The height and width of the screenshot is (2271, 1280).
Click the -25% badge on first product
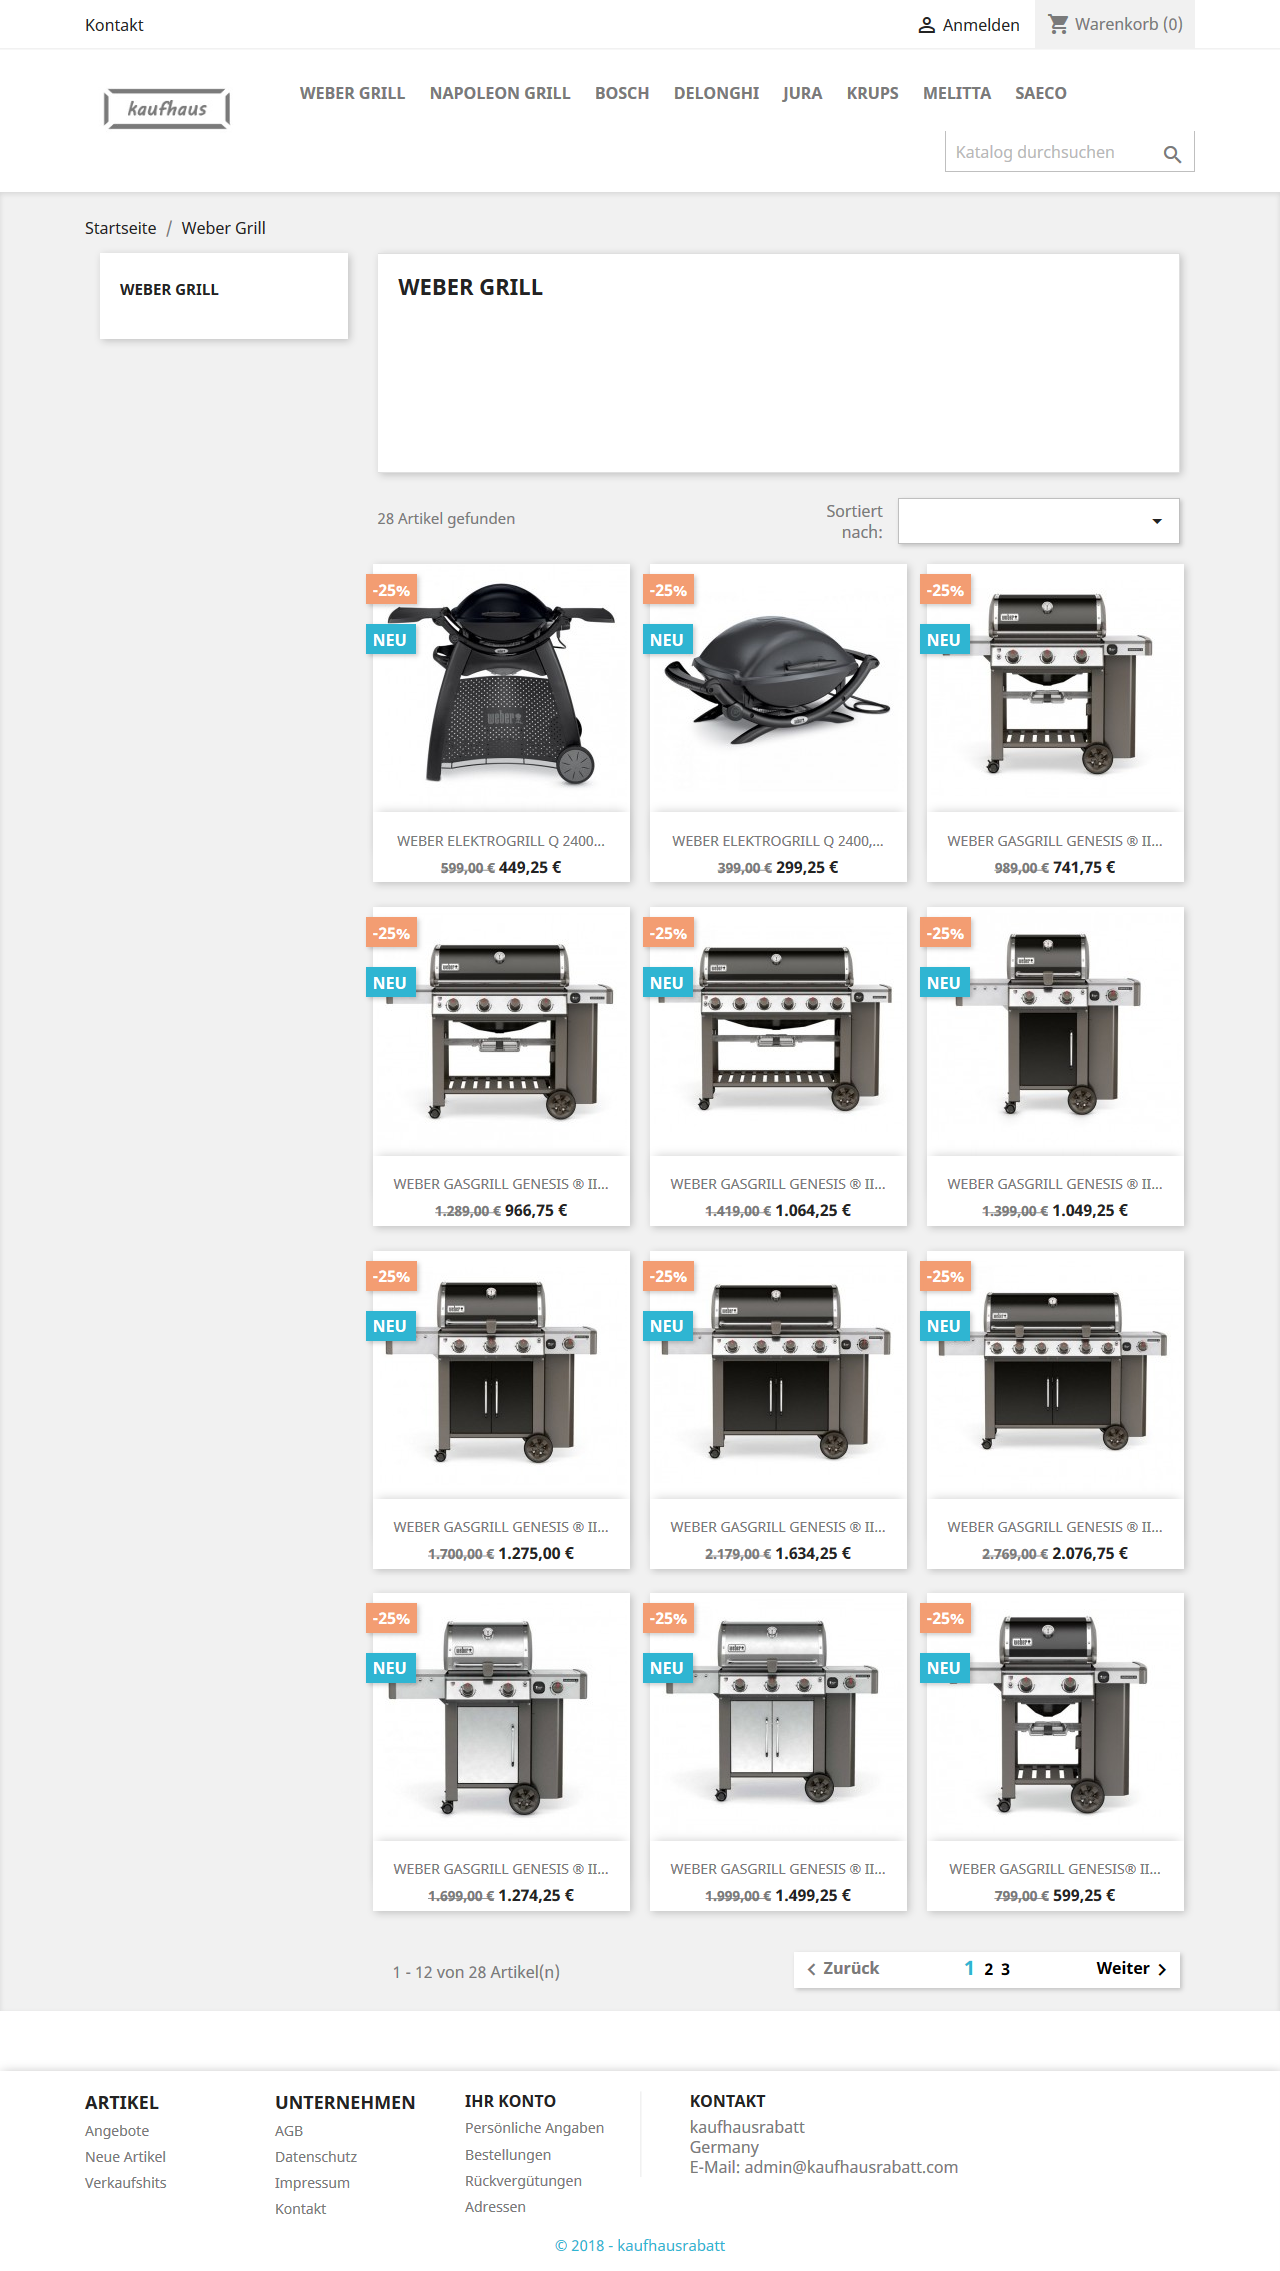click(x=391, y=590)
